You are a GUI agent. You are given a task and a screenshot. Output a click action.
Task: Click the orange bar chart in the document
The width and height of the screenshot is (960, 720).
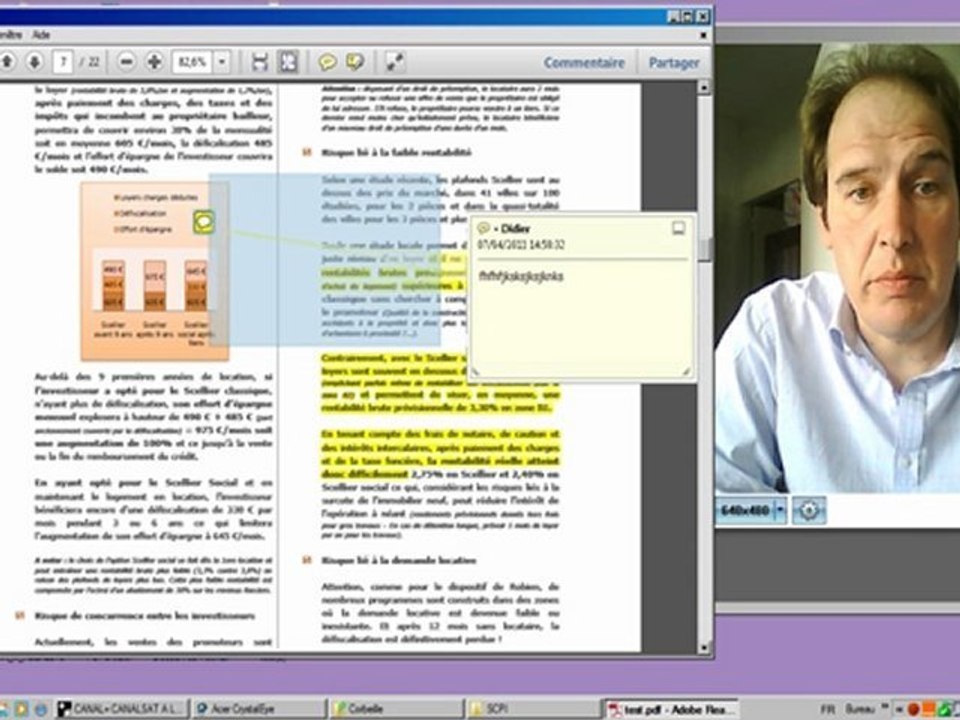click(x=155, y=271)
